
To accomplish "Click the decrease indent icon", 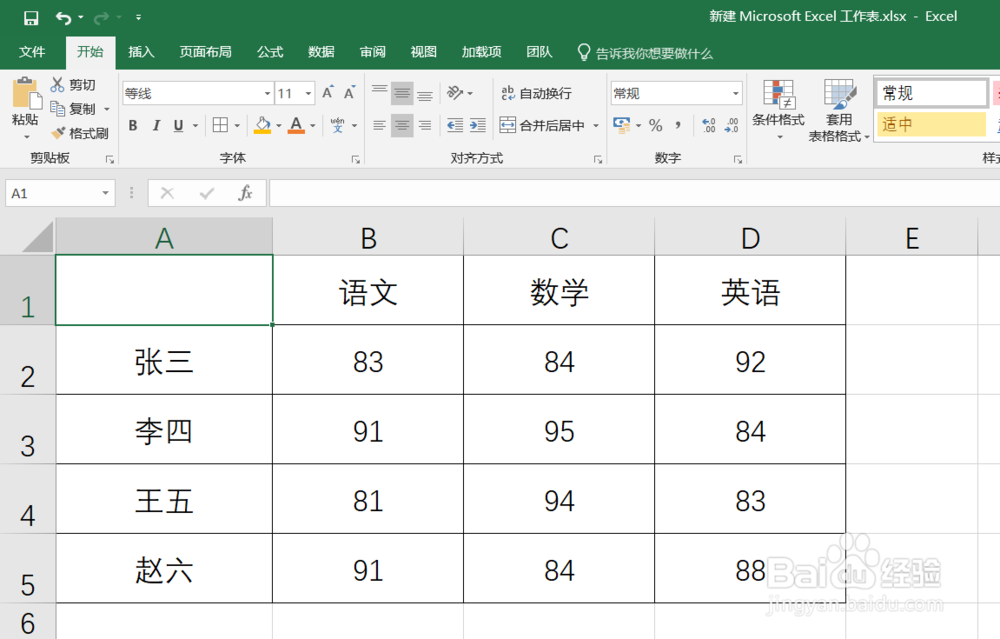I will tap(455, 125).
